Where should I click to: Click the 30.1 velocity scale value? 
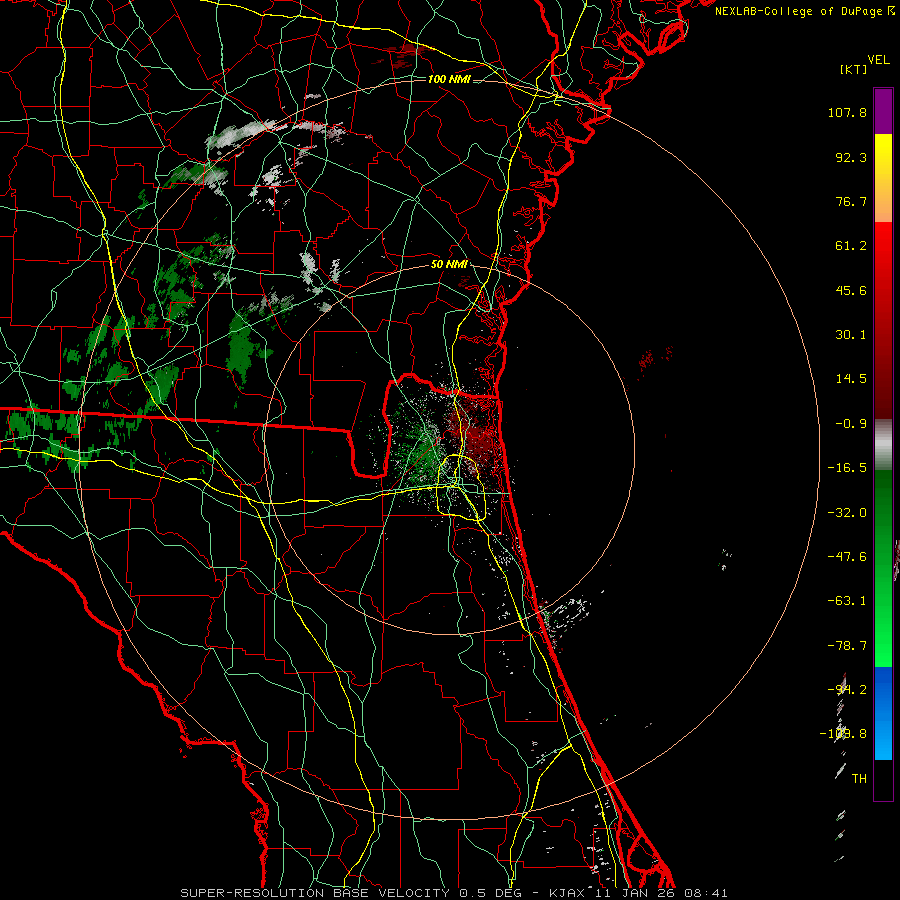pos(851,335)
